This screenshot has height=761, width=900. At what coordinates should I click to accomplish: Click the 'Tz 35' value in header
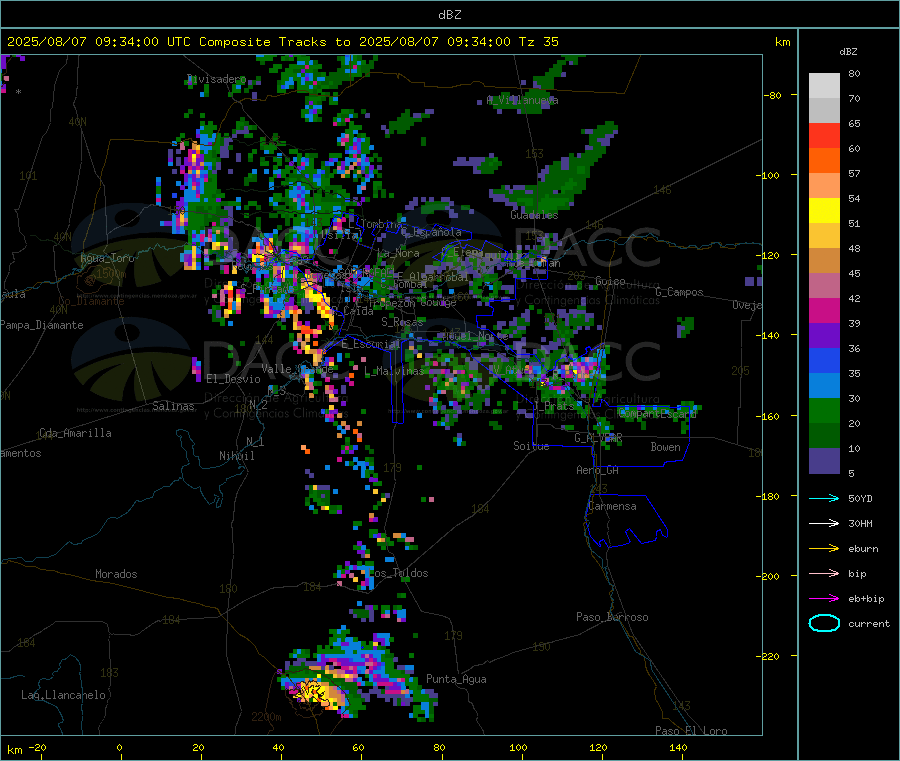tap(538, 42)
